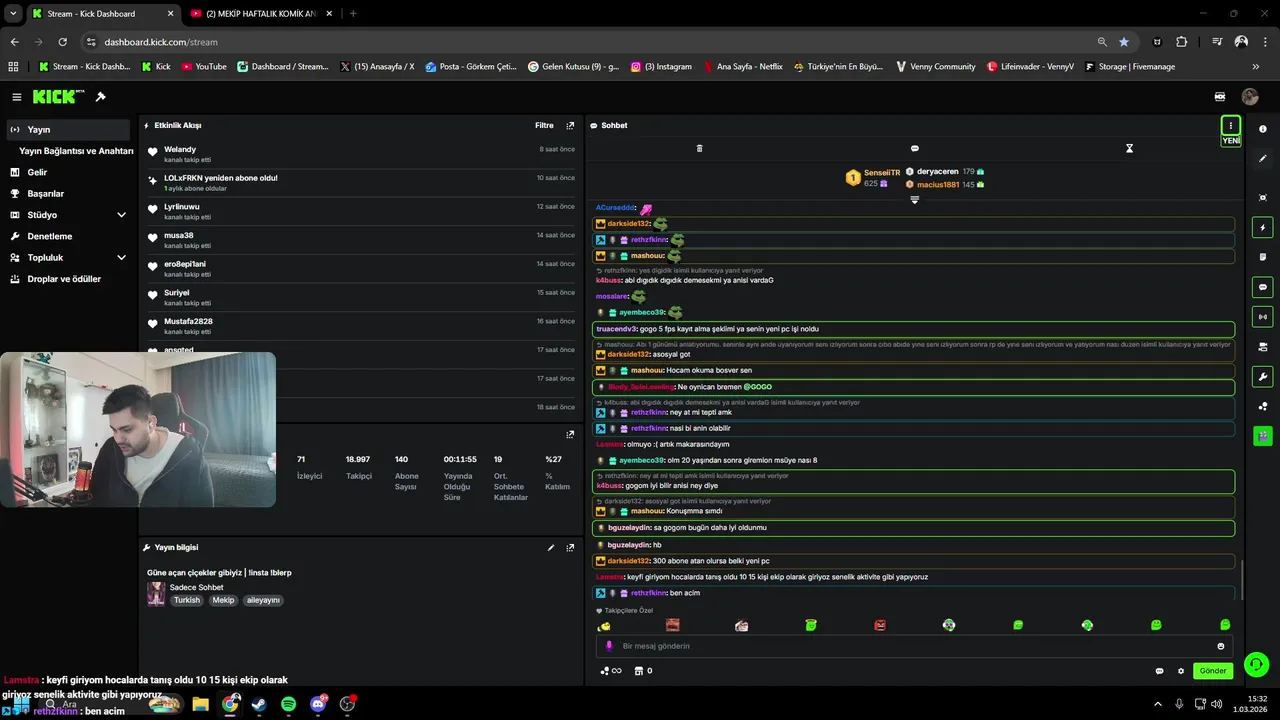Open the emoji picker in message field

click(x=1221, y=646)
